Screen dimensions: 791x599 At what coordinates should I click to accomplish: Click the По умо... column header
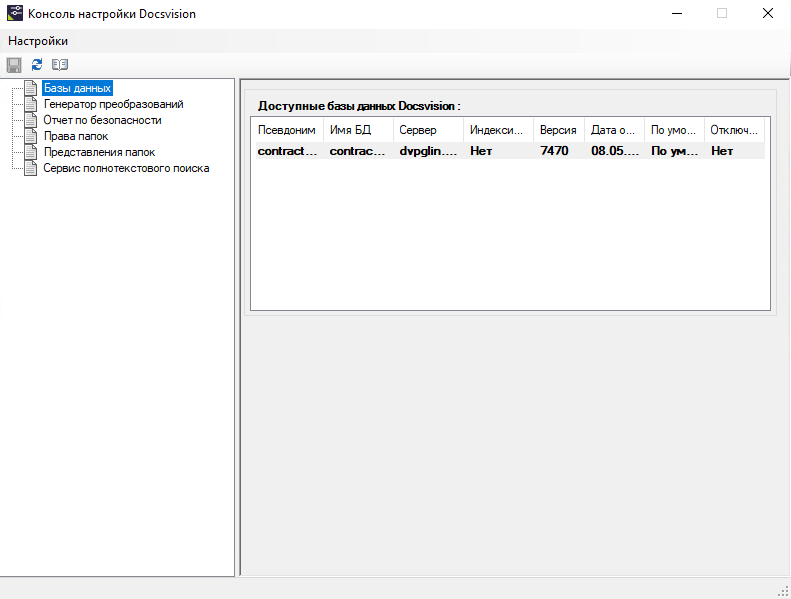[674, 130]
